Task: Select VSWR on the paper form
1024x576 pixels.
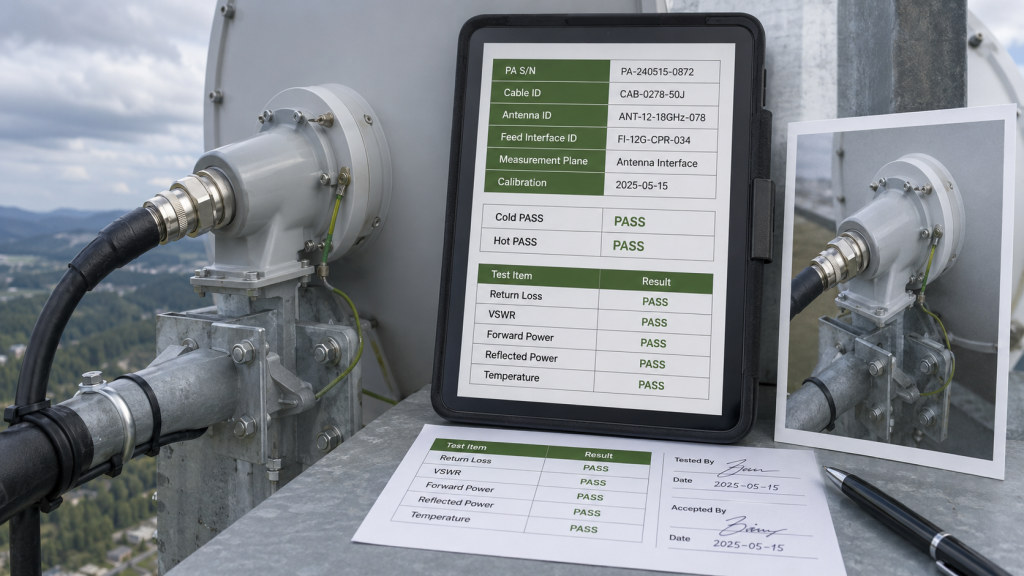Action: [447, 472]
